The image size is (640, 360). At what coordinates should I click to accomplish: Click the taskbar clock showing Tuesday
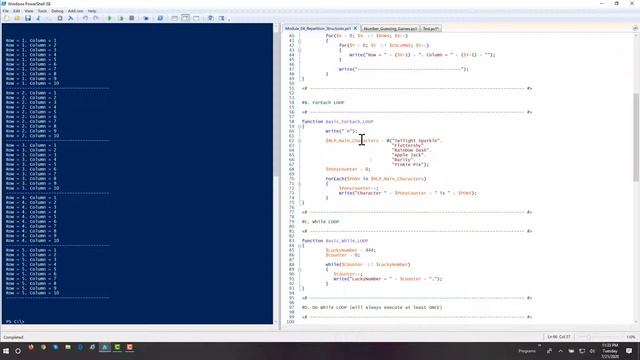coord(610,351)
